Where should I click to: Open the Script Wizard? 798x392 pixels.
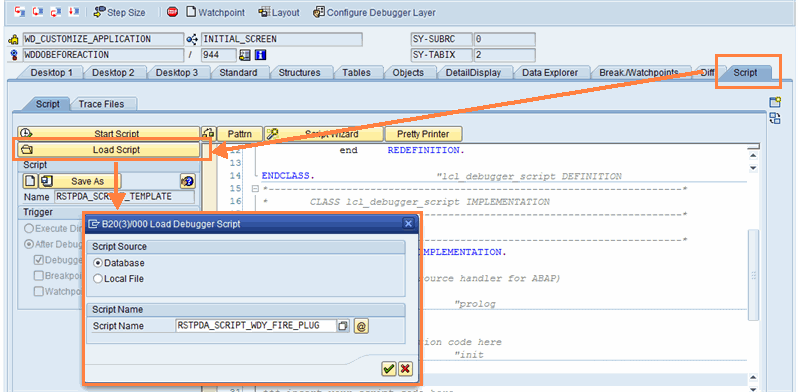(324, 134)
